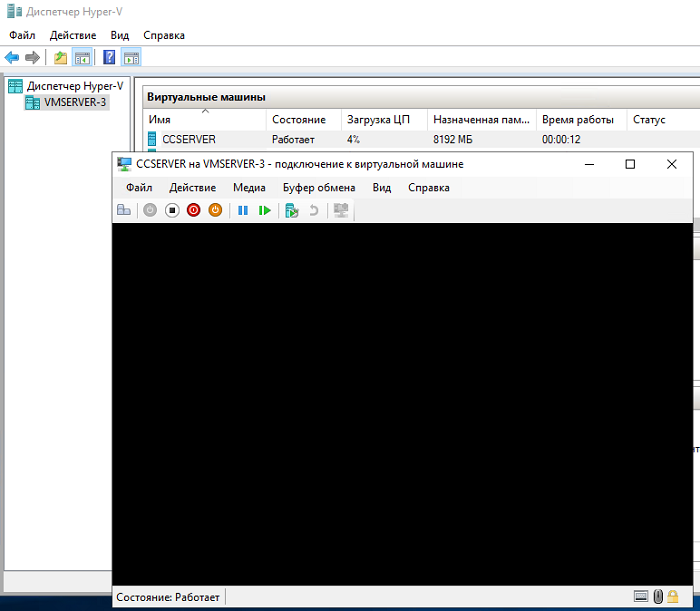Click the mouse icon in the status bar
700x611 pixels.
pyautogui.click(x=658, y=596)
